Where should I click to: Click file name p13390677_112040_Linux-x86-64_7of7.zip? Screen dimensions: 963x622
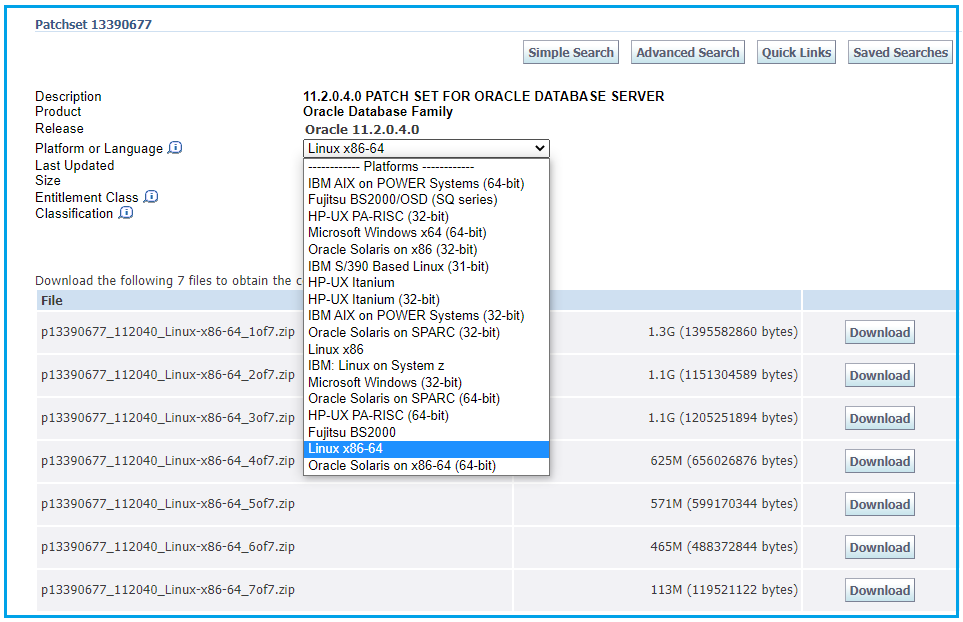[168, 590]
